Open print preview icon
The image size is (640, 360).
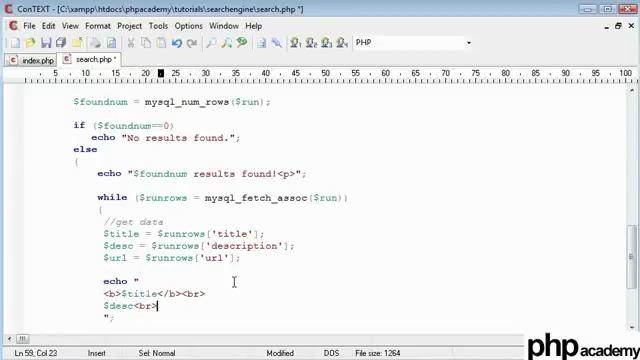coord(111,42)
